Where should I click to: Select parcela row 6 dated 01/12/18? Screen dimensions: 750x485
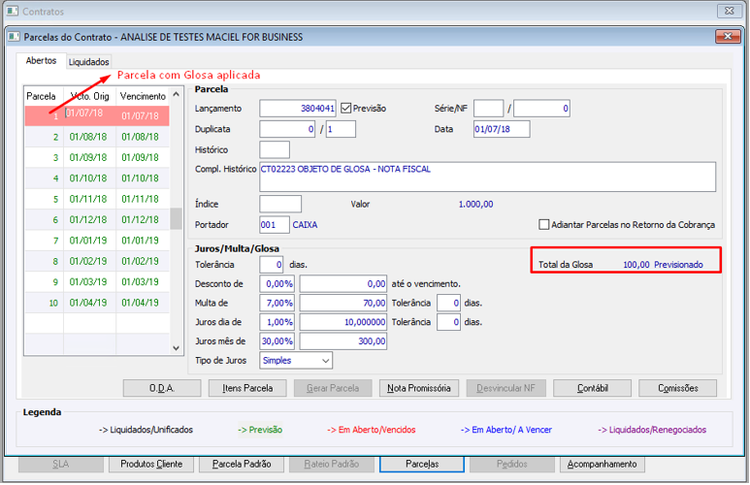click(x=97, y=220)
